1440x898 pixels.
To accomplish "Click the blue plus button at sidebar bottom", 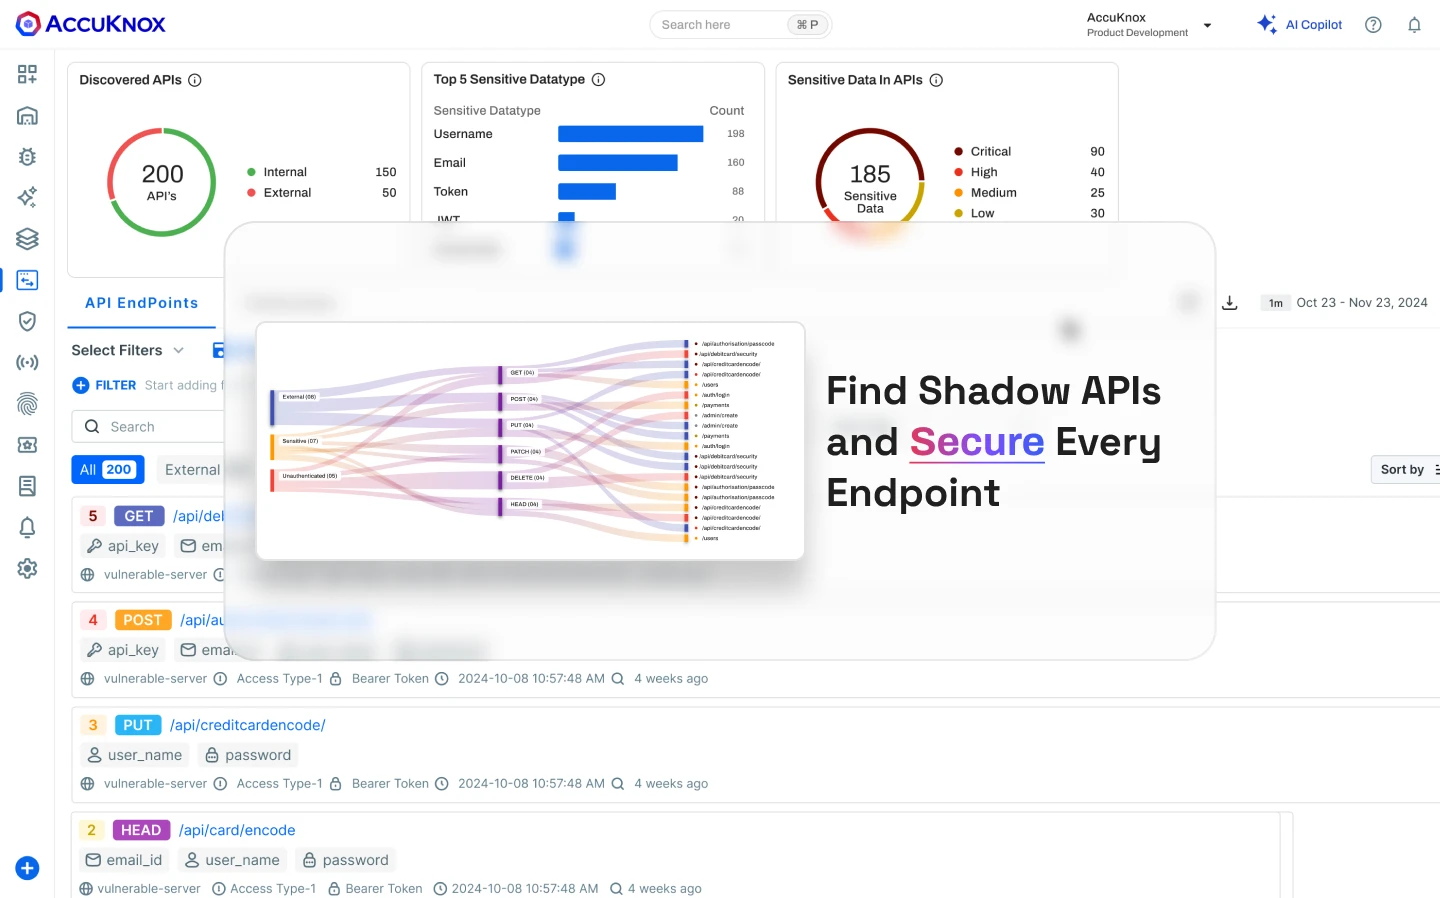I will click(27, 868).
